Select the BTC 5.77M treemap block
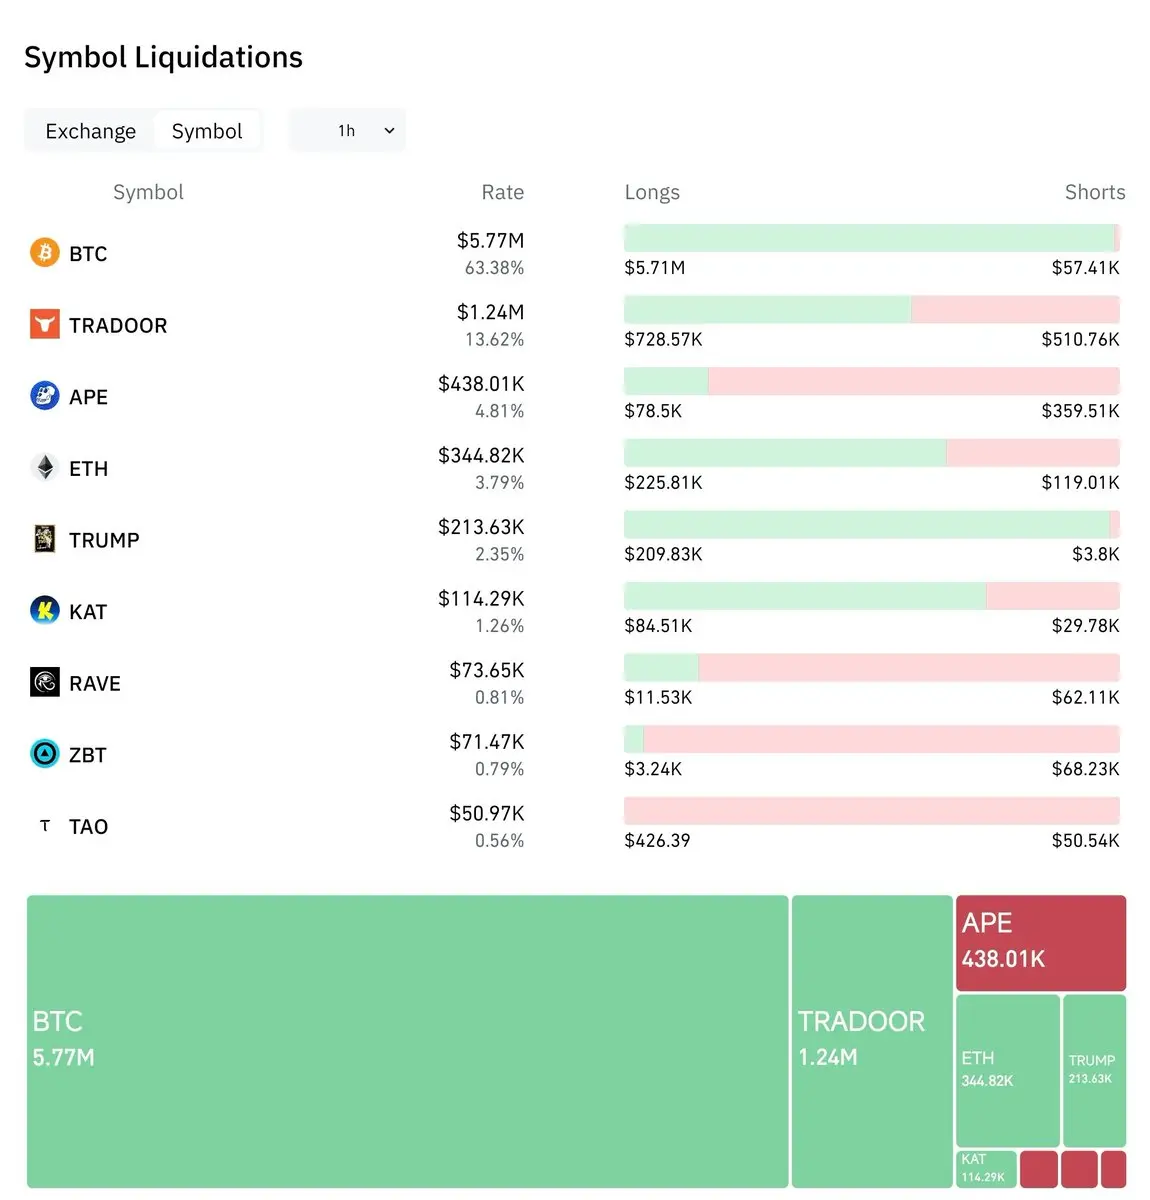Viewport: 1150px width, 1200px height. tap(407, 1041)
